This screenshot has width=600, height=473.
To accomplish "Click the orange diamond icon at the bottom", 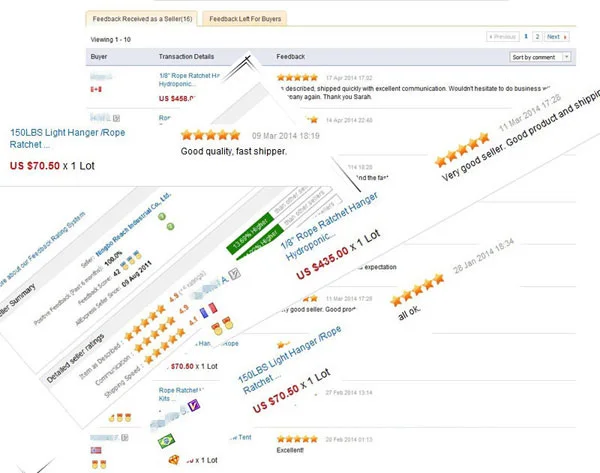I will [x=174, y=460].
